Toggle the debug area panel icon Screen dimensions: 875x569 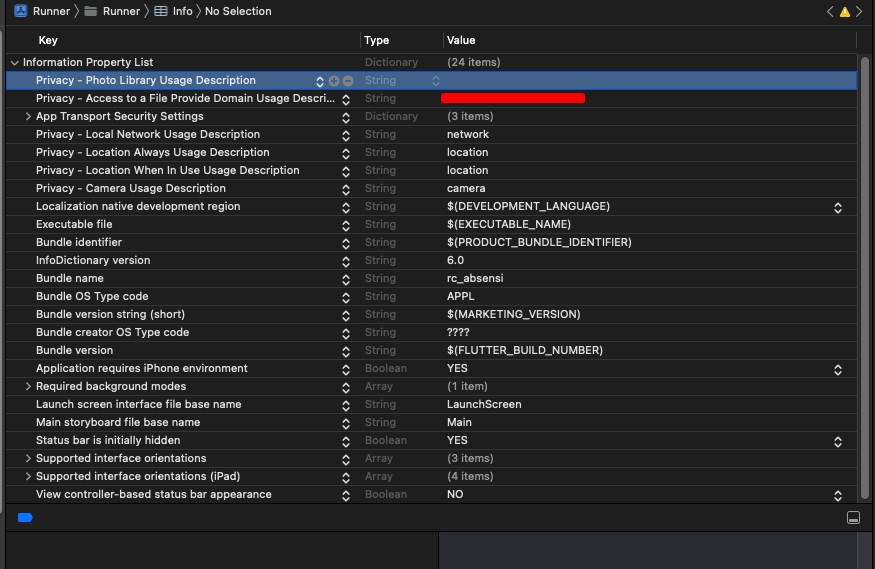coord(853,517)
